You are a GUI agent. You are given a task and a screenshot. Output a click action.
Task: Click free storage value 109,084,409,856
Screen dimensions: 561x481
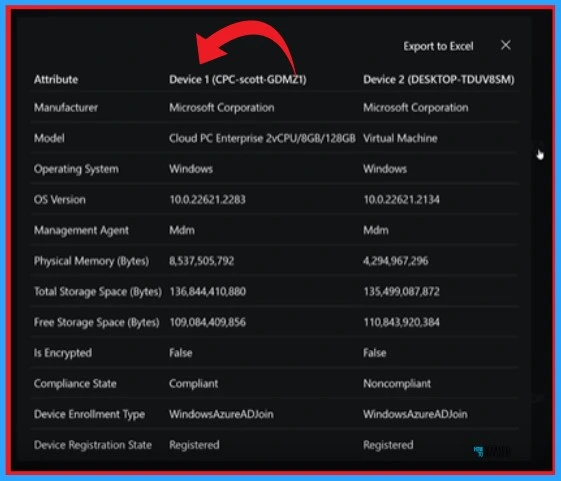[208, 322]
